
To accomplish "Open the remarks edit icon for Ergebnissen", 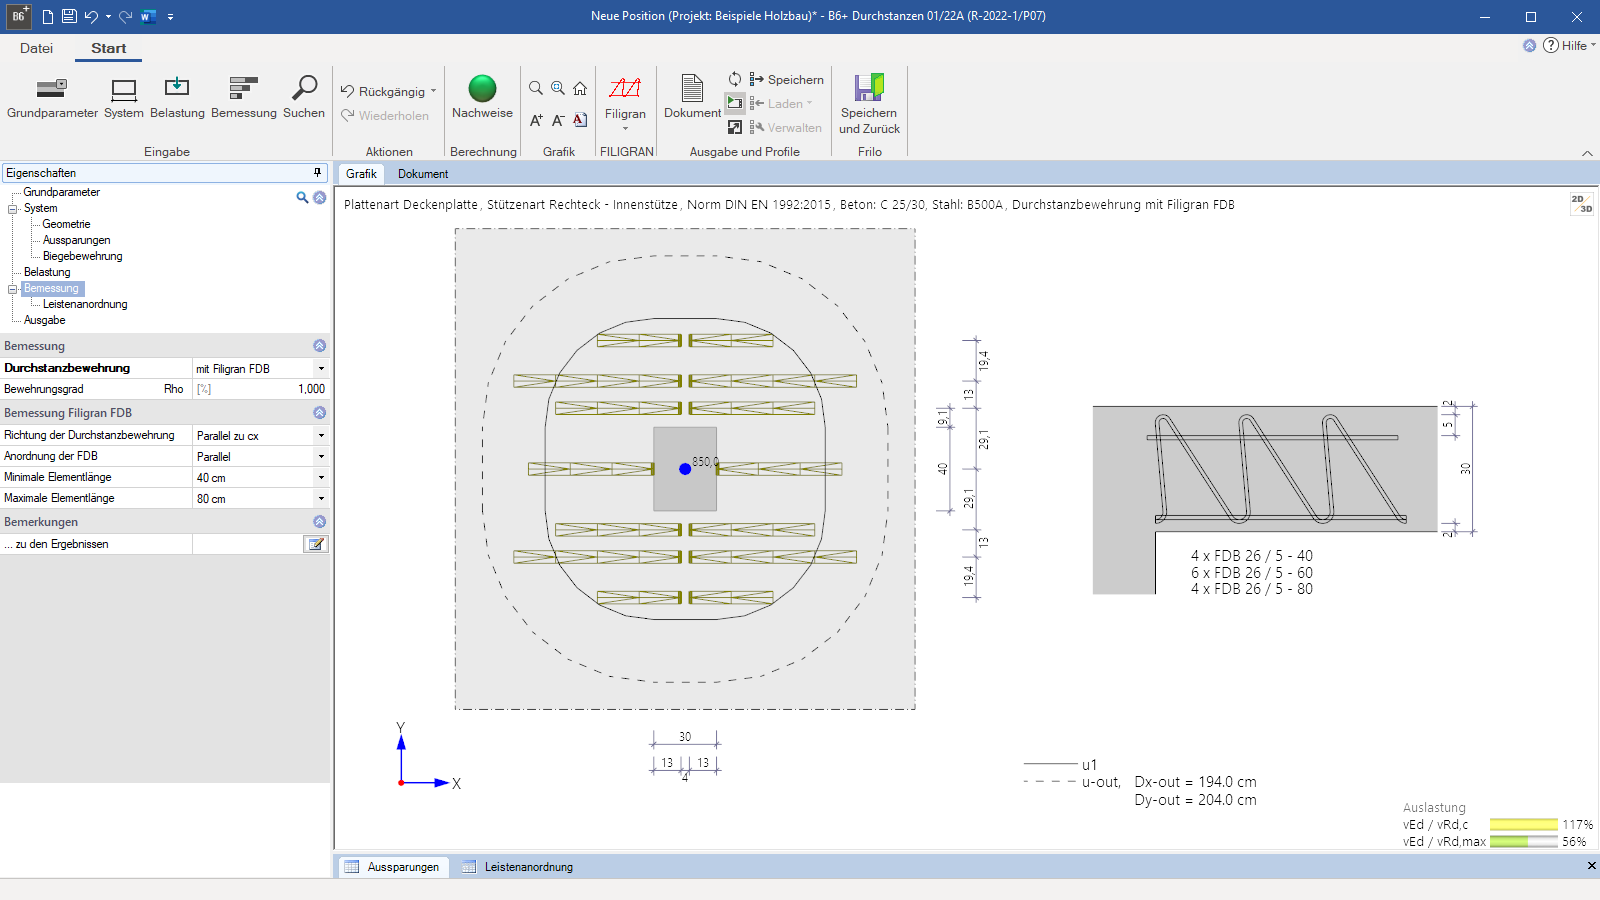I will [x=316, y=544].
